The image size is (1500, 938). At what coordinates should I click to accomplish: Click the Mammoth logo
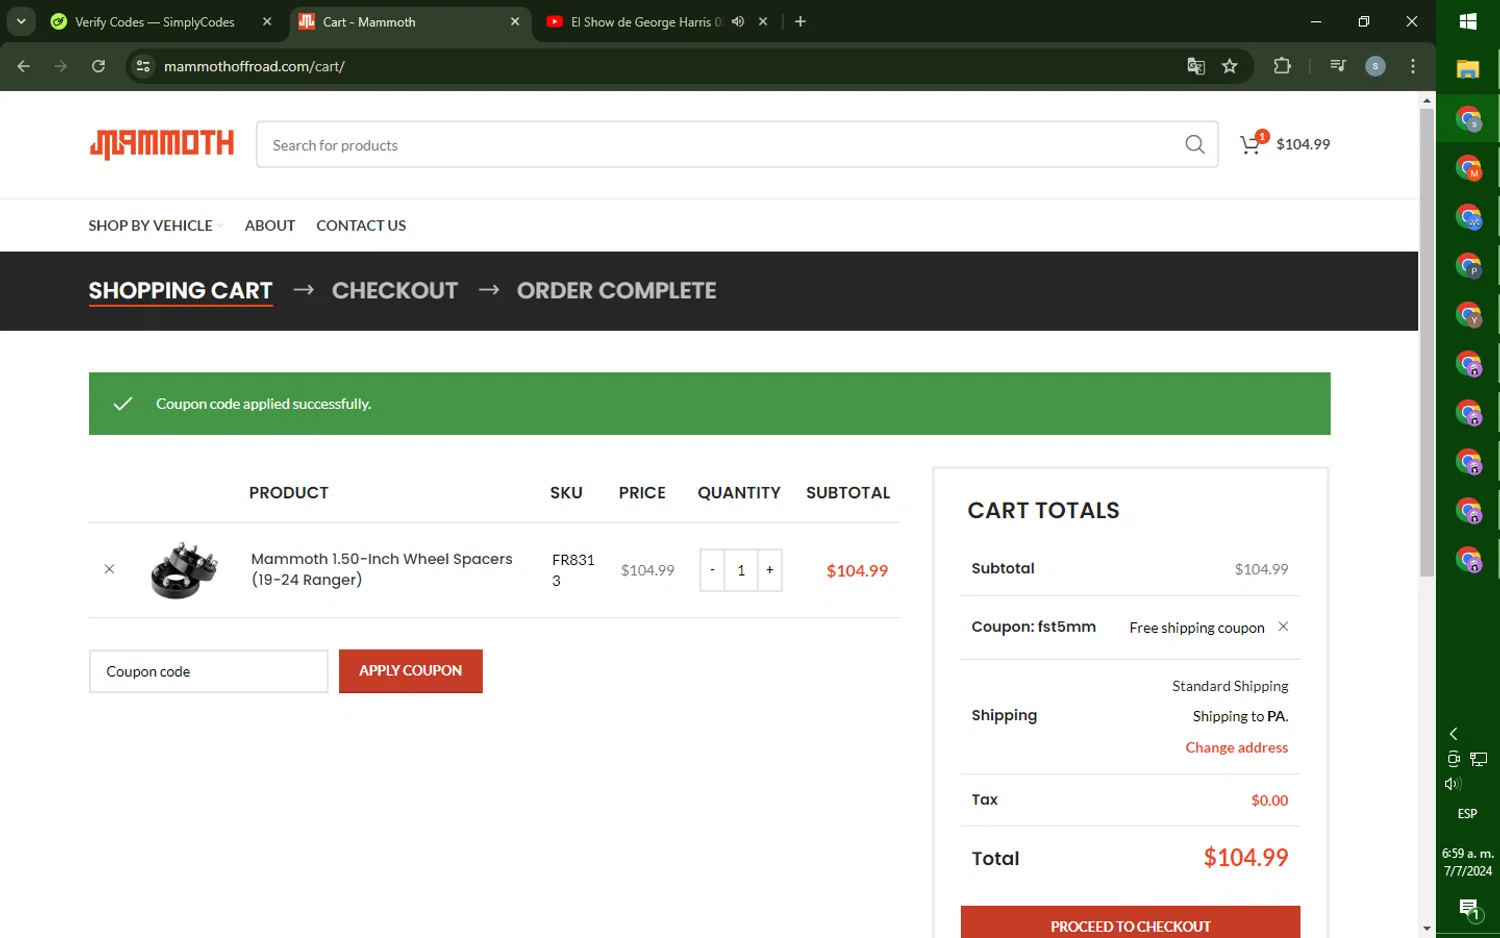161,144
